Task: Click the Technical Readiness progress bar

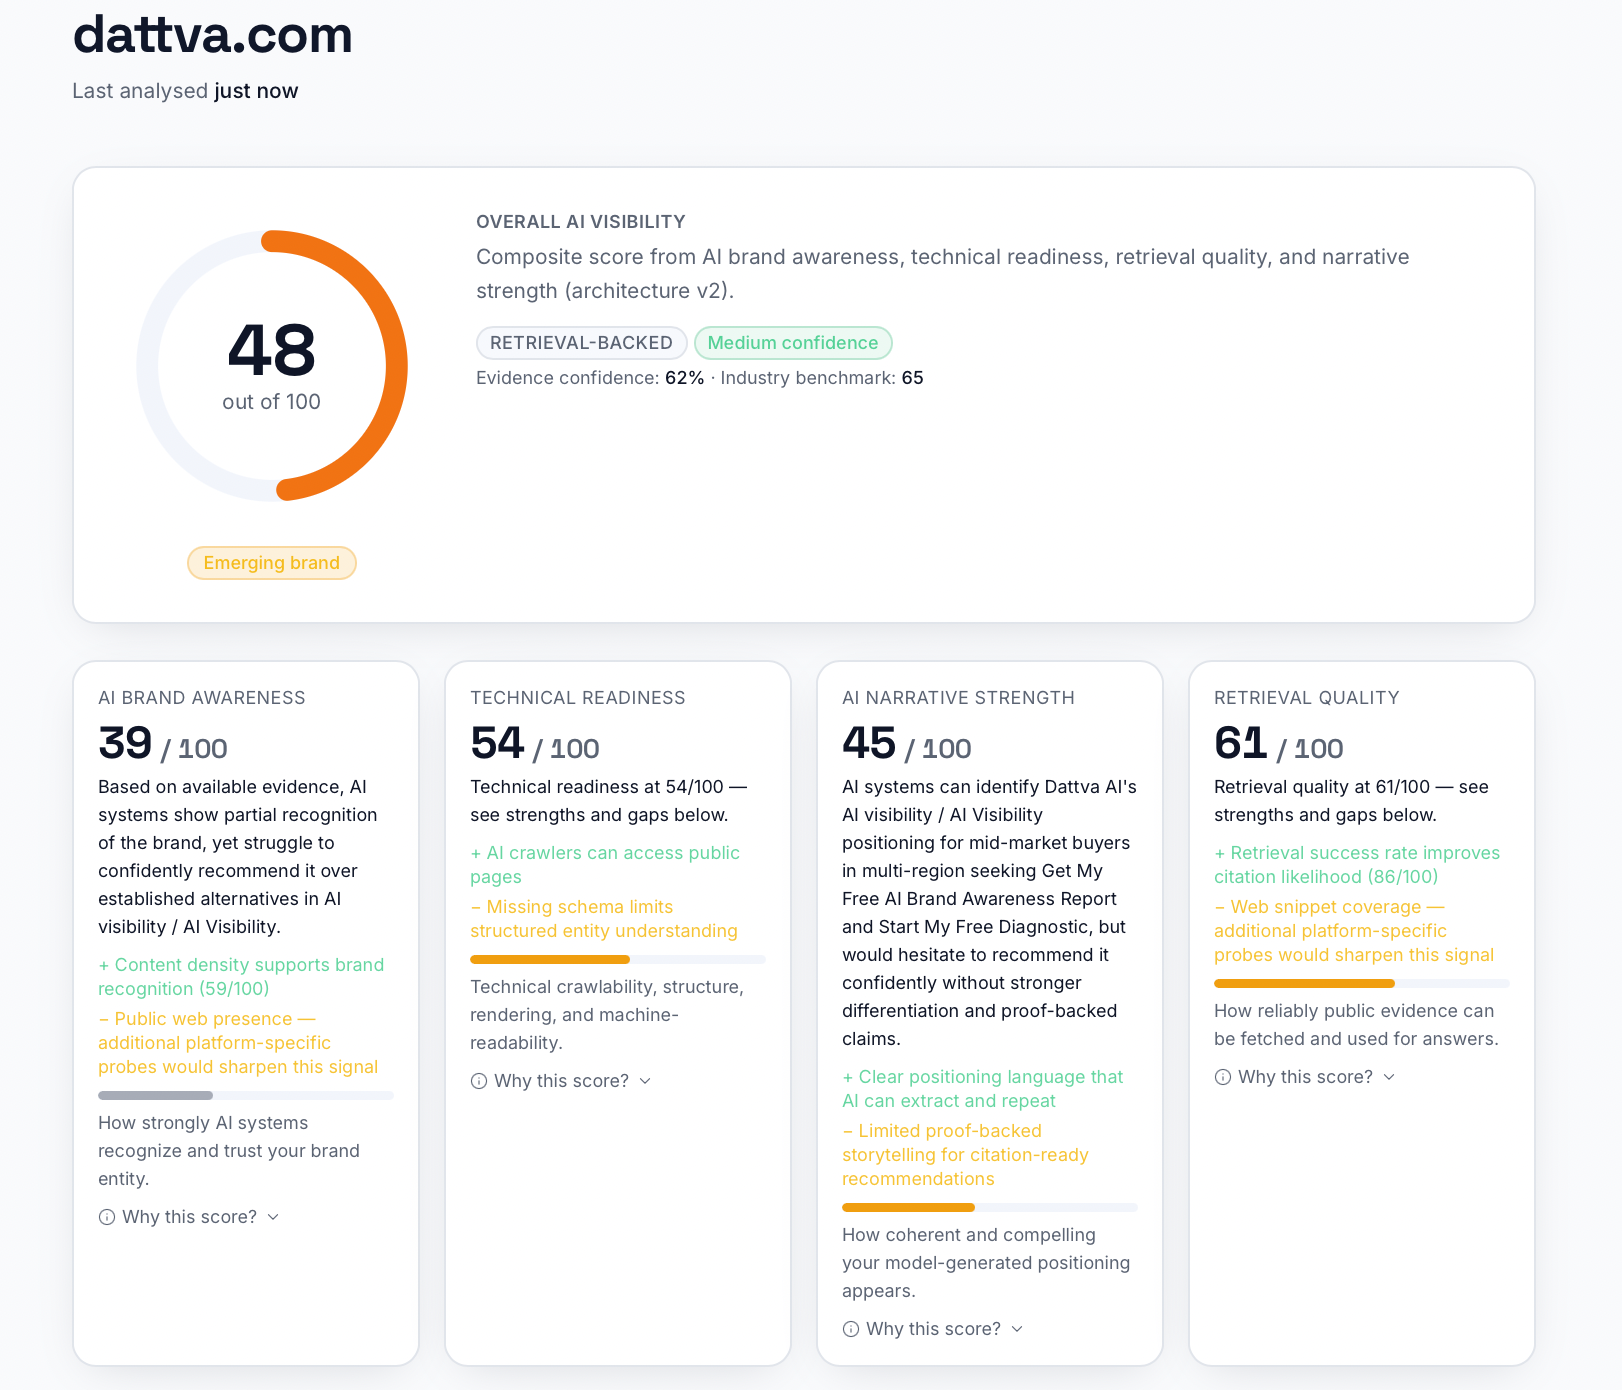Action: pos(618,959)
